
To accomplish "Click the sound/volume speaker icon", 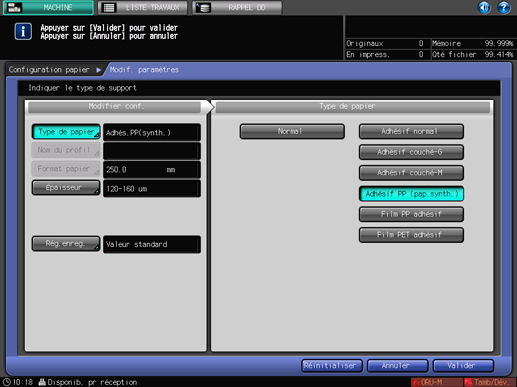I will coord(484,7).
